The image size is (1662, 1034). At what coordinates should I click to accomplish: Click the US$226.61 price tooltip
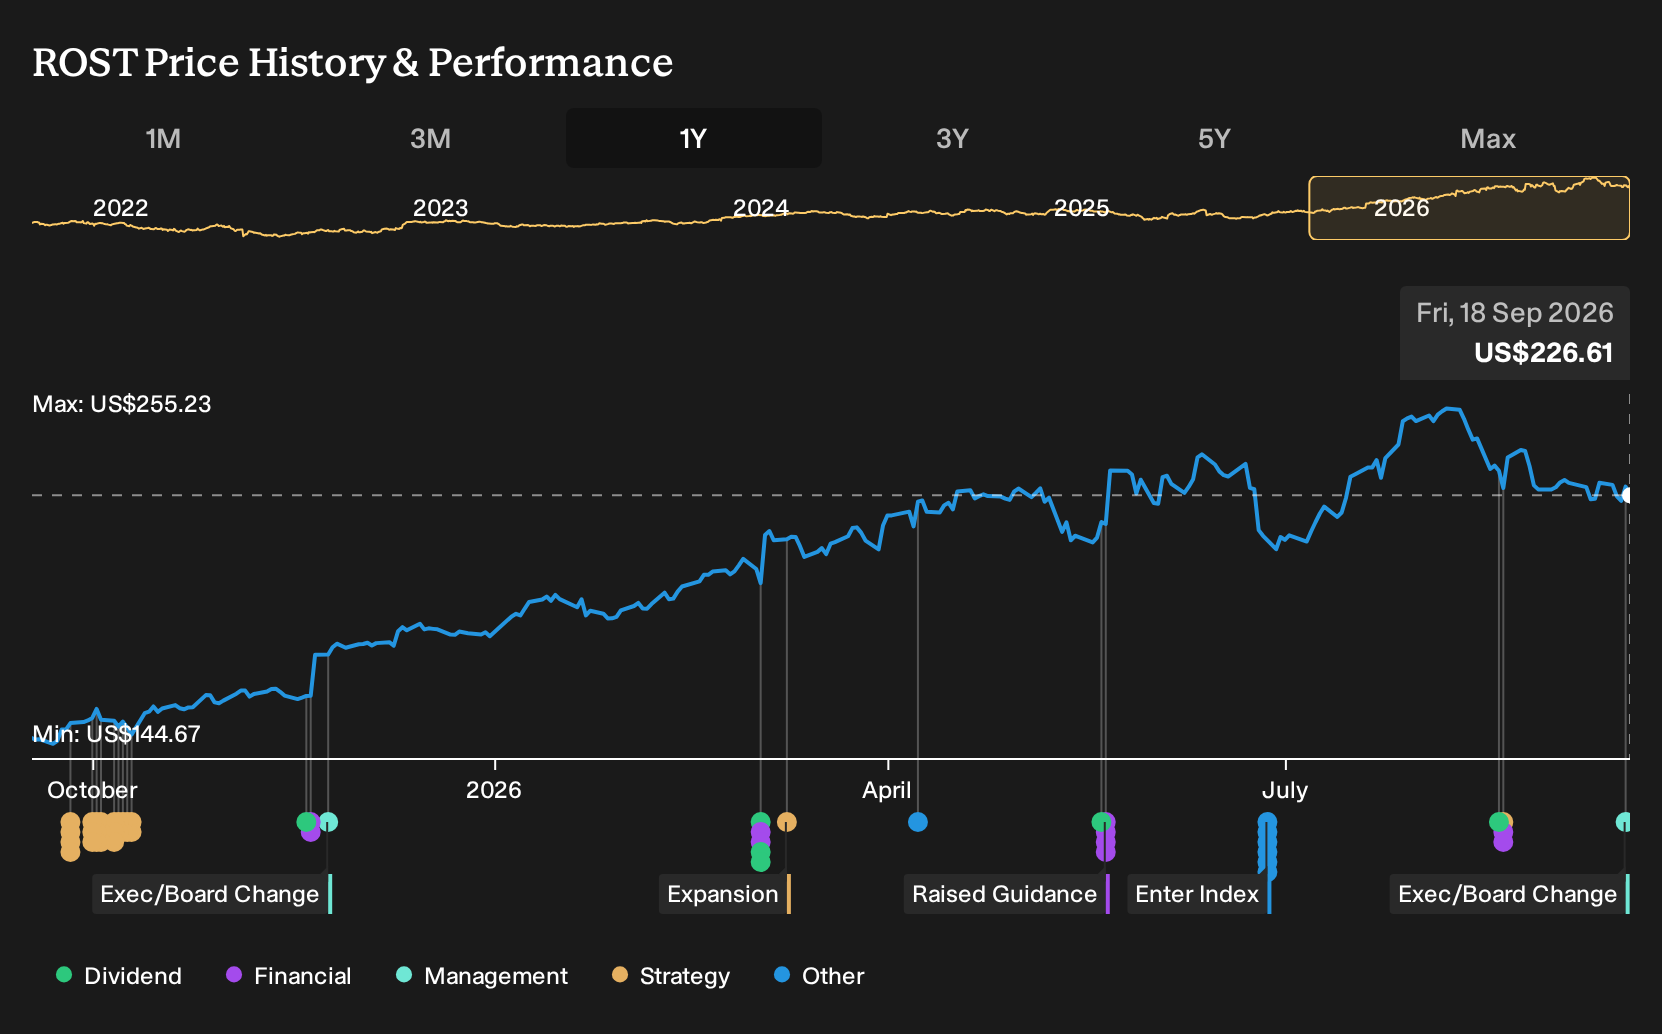pos(1515,333)
